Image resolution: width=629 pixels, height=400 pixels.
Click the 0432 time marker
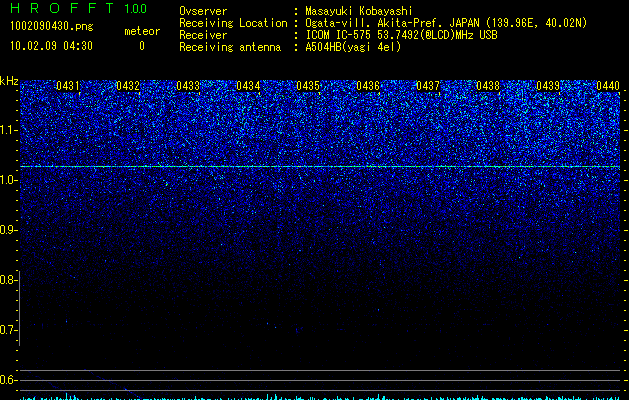tap(128, 86)
